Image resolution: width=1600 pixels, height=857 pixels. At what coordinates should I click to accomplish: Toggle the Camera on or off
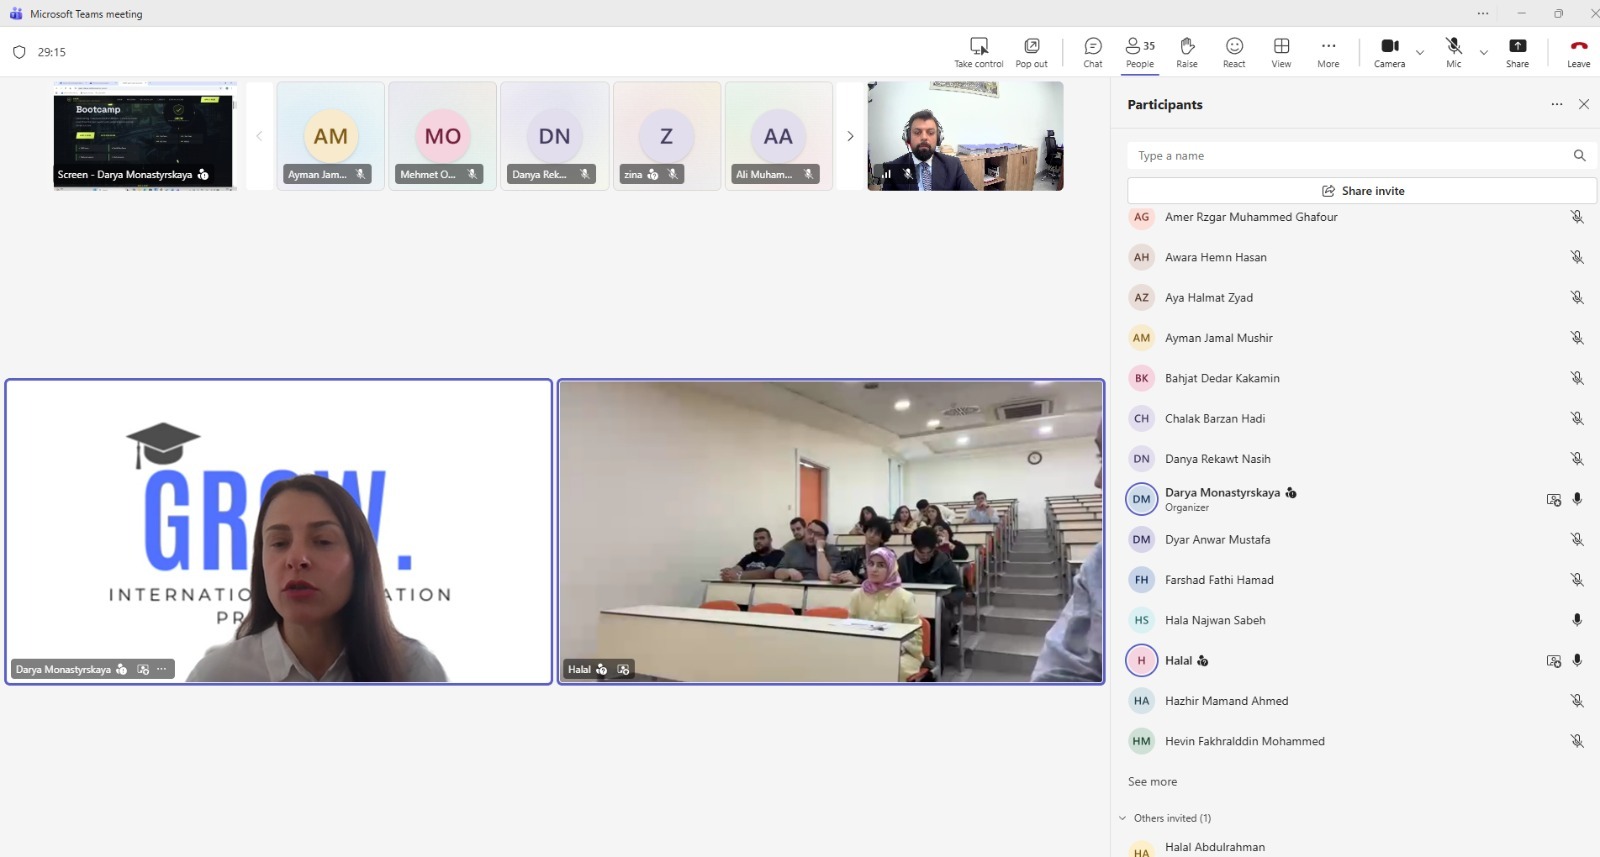coord(1389,52)
